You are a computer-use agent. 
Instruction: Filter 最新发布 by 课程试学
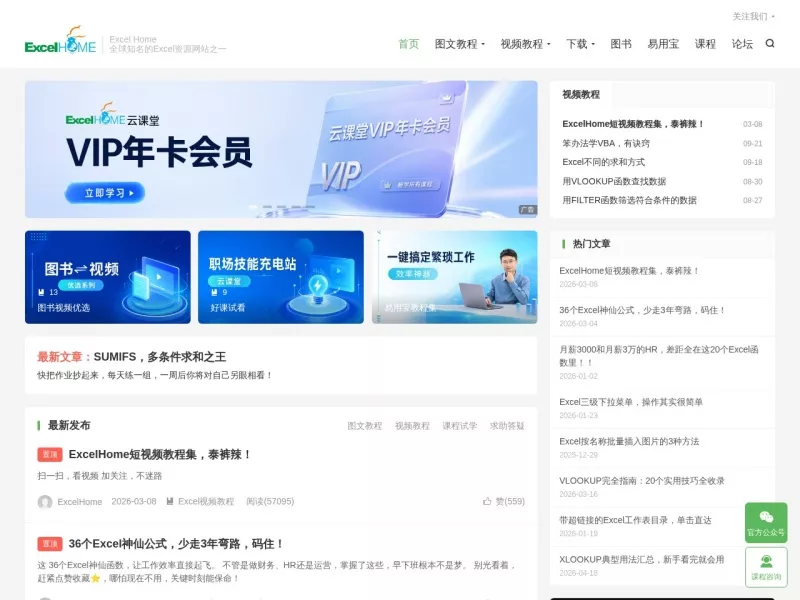pyautogui.click(x=460, y=426)
